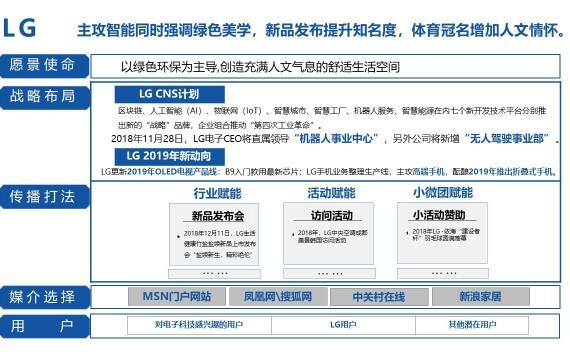Click the highlighted 机器人事业中心 text
Screen dimensions: 570x360
pyautogui.click(x=336, y=139)
